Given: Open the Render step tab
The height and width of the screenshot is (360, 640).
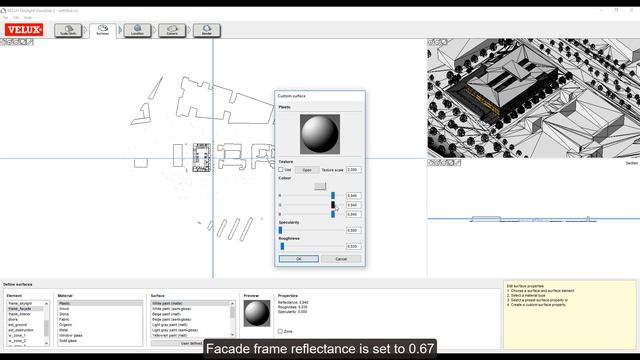Looking at the screenshot, I should (x=207, y=30).
